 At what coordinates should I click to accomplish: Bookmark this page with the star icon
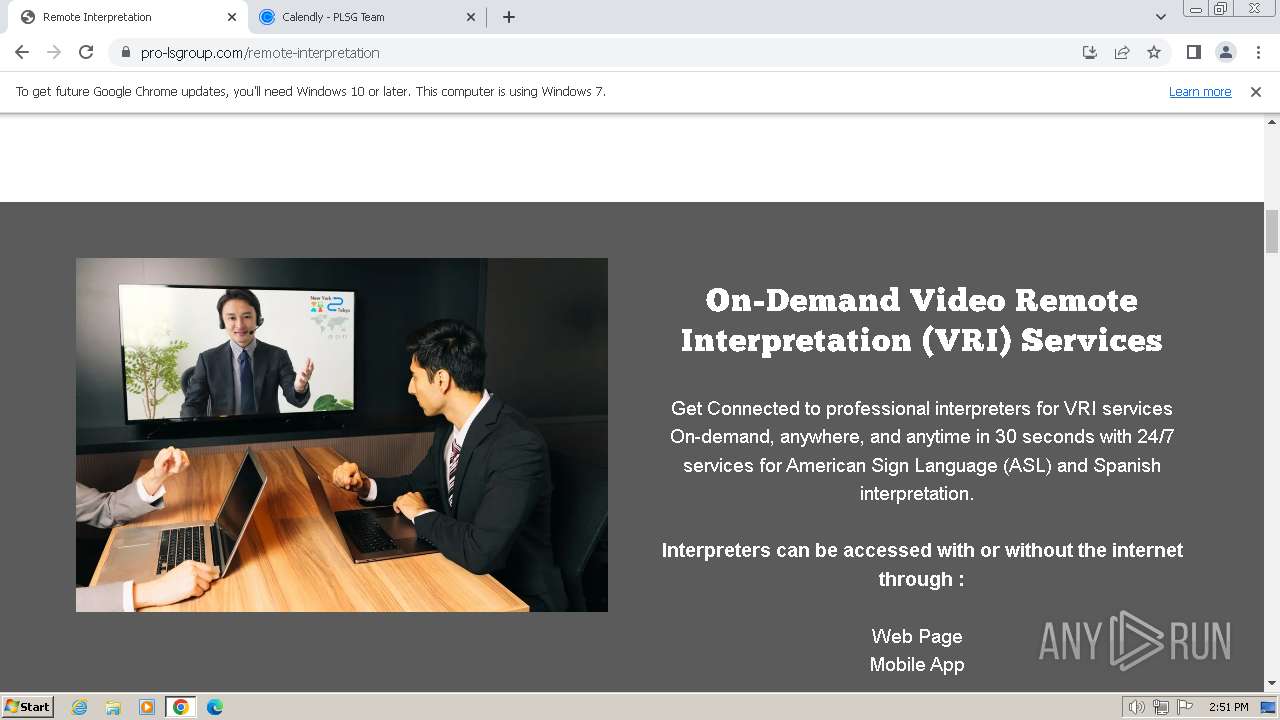tap(1154, 52)
